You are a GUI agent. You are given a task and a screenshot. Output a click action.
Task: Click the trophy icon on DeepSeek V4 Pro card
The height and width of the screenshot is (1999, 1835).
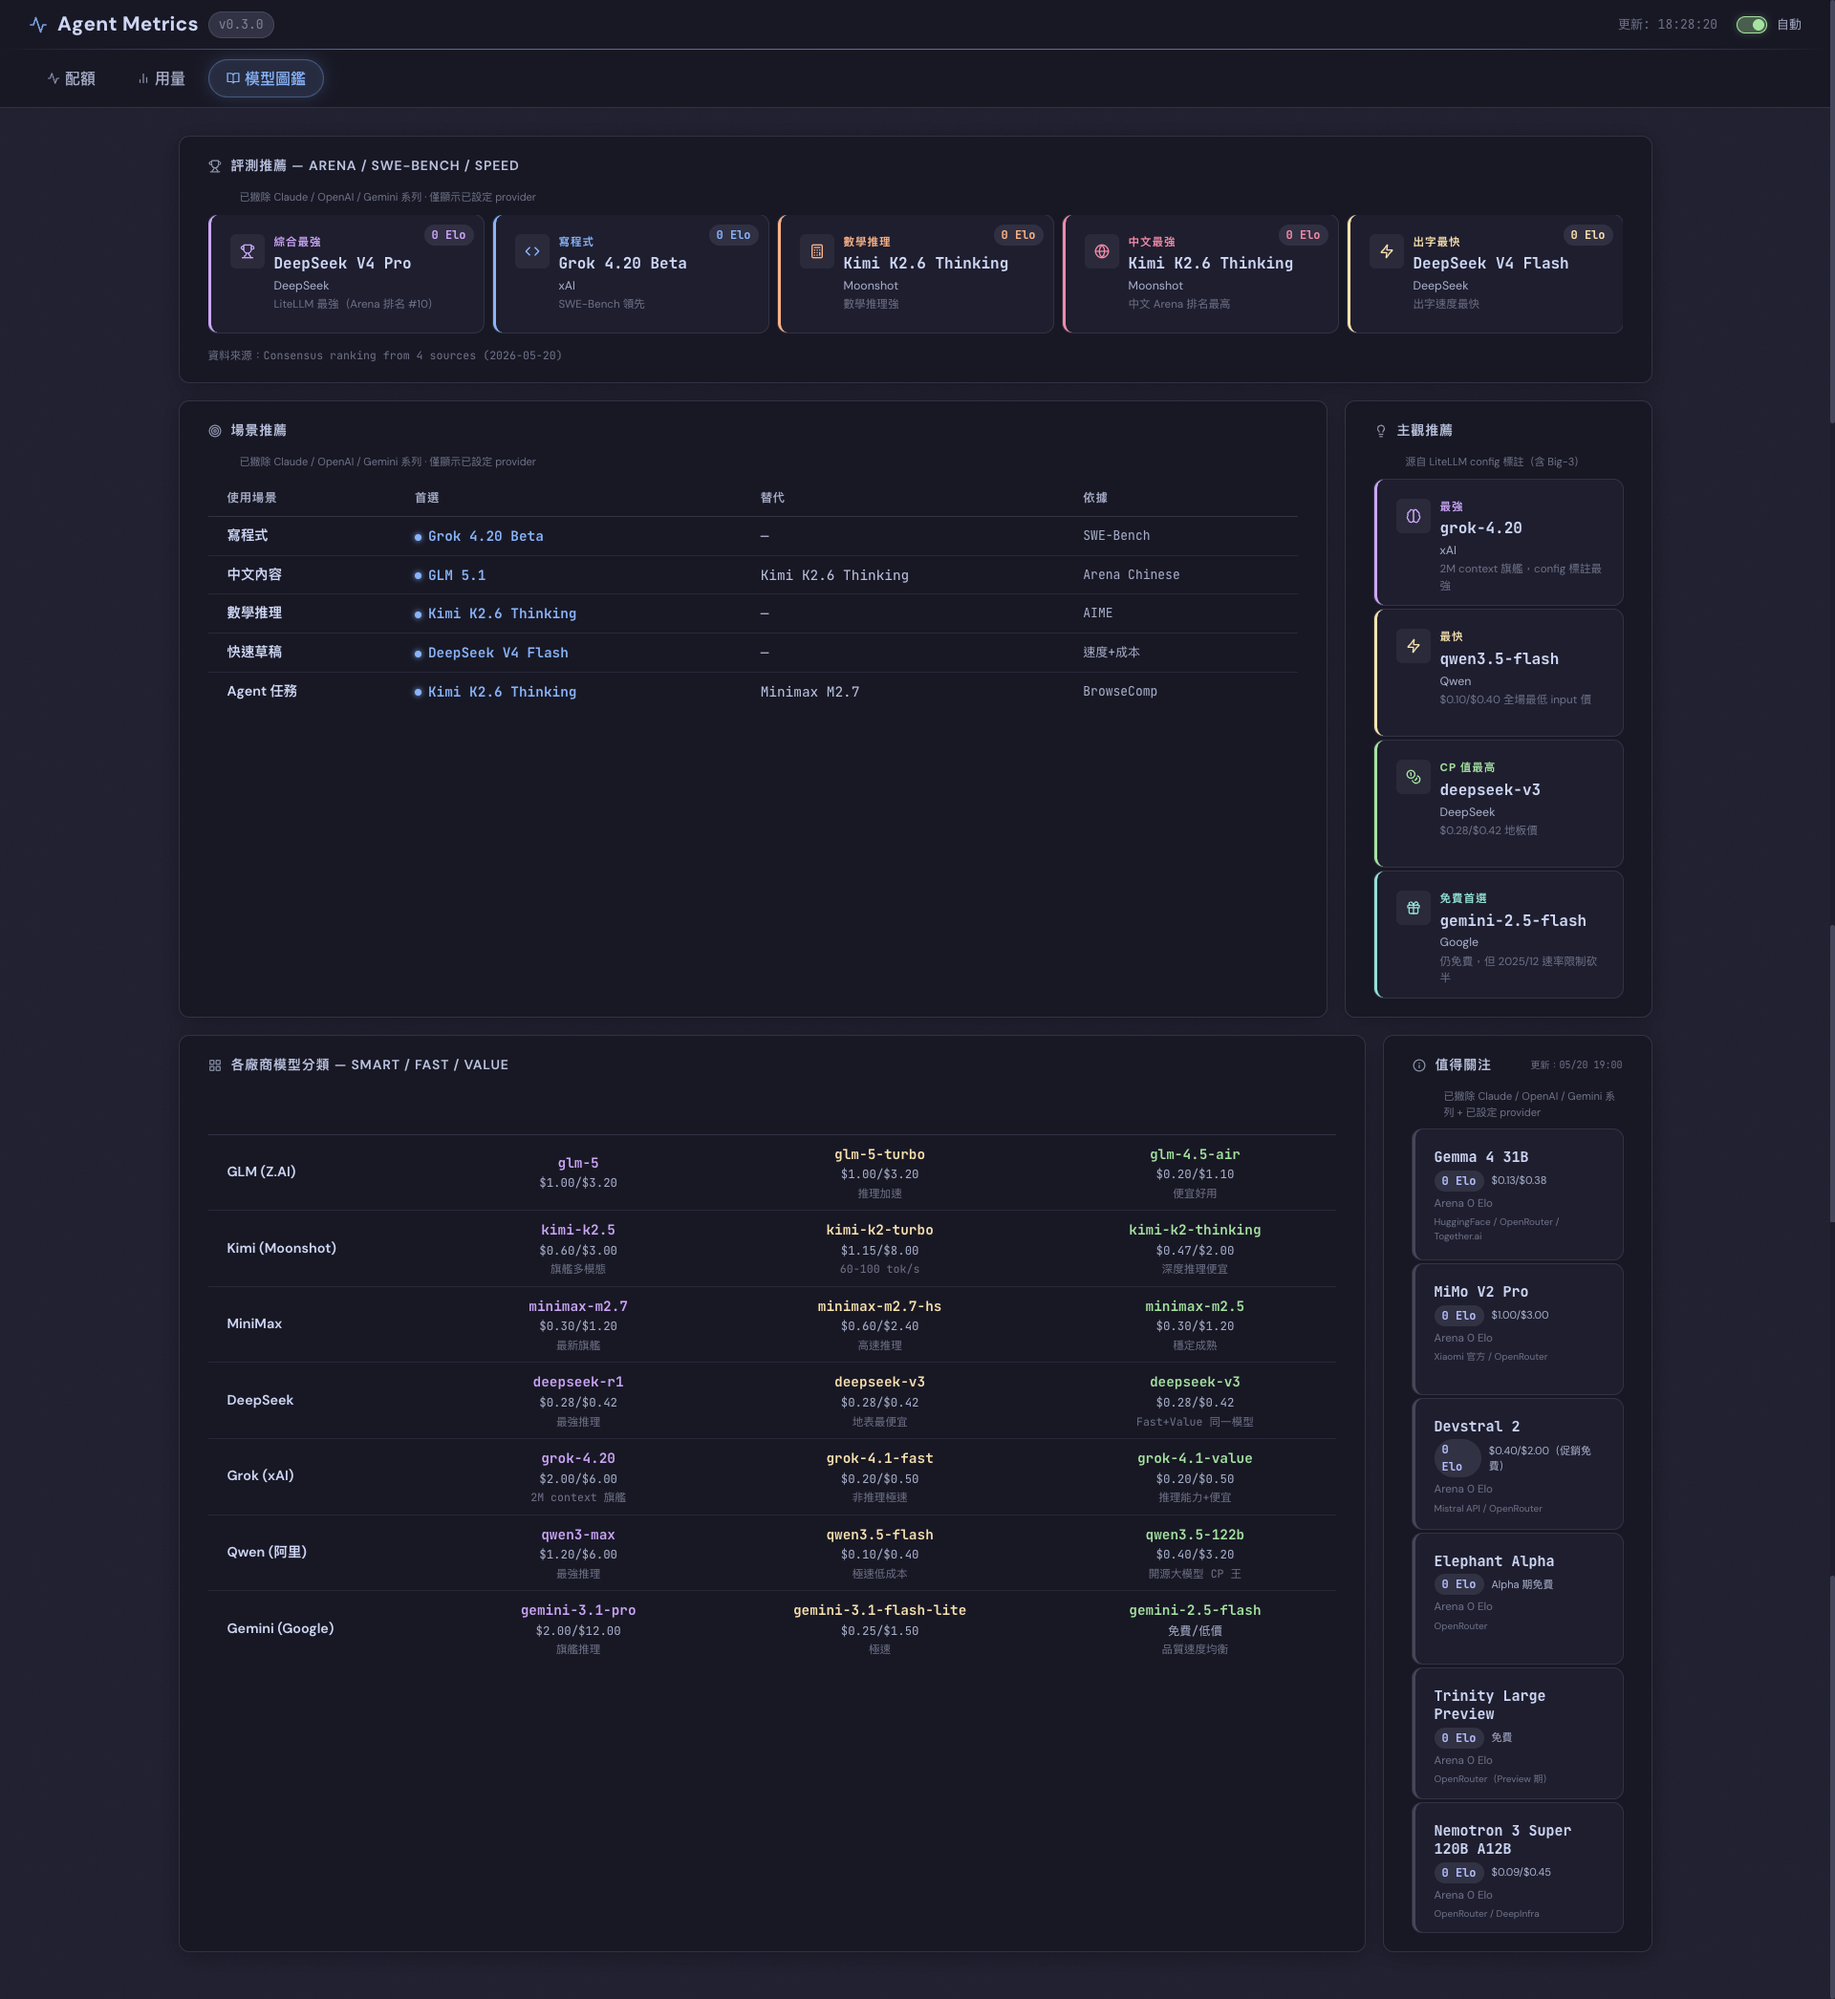[x=247, y=251]
